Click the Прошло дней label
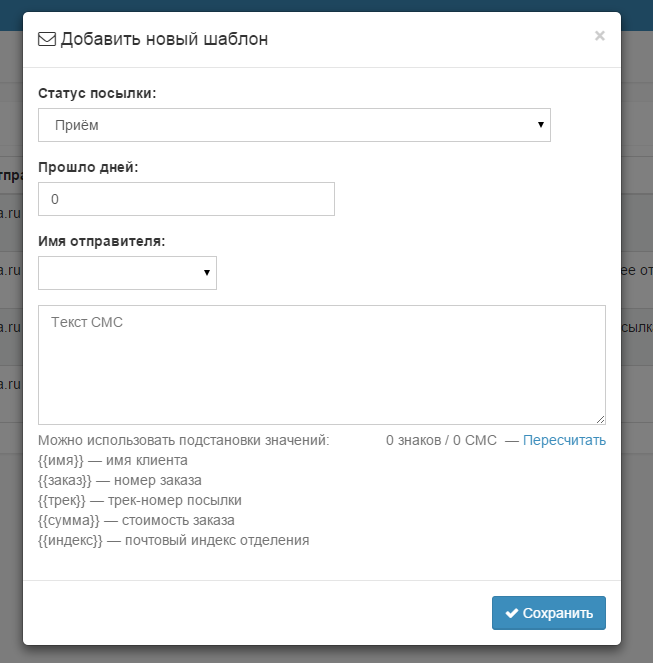This screenshot has width=653, height=663. pyautogui.click(x=88, y=167)
